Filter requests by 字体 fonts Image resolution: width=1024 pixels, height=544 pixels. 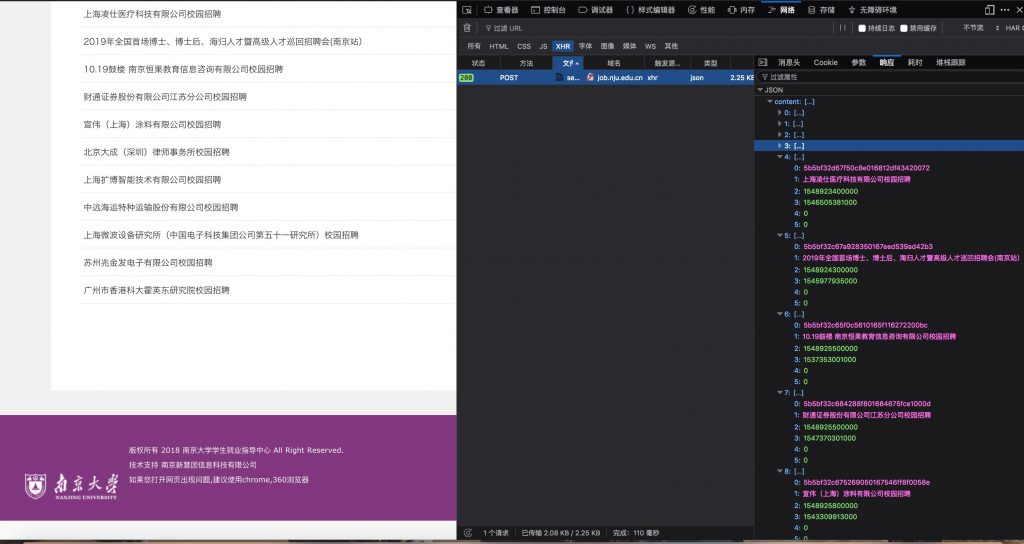(585, 46)
